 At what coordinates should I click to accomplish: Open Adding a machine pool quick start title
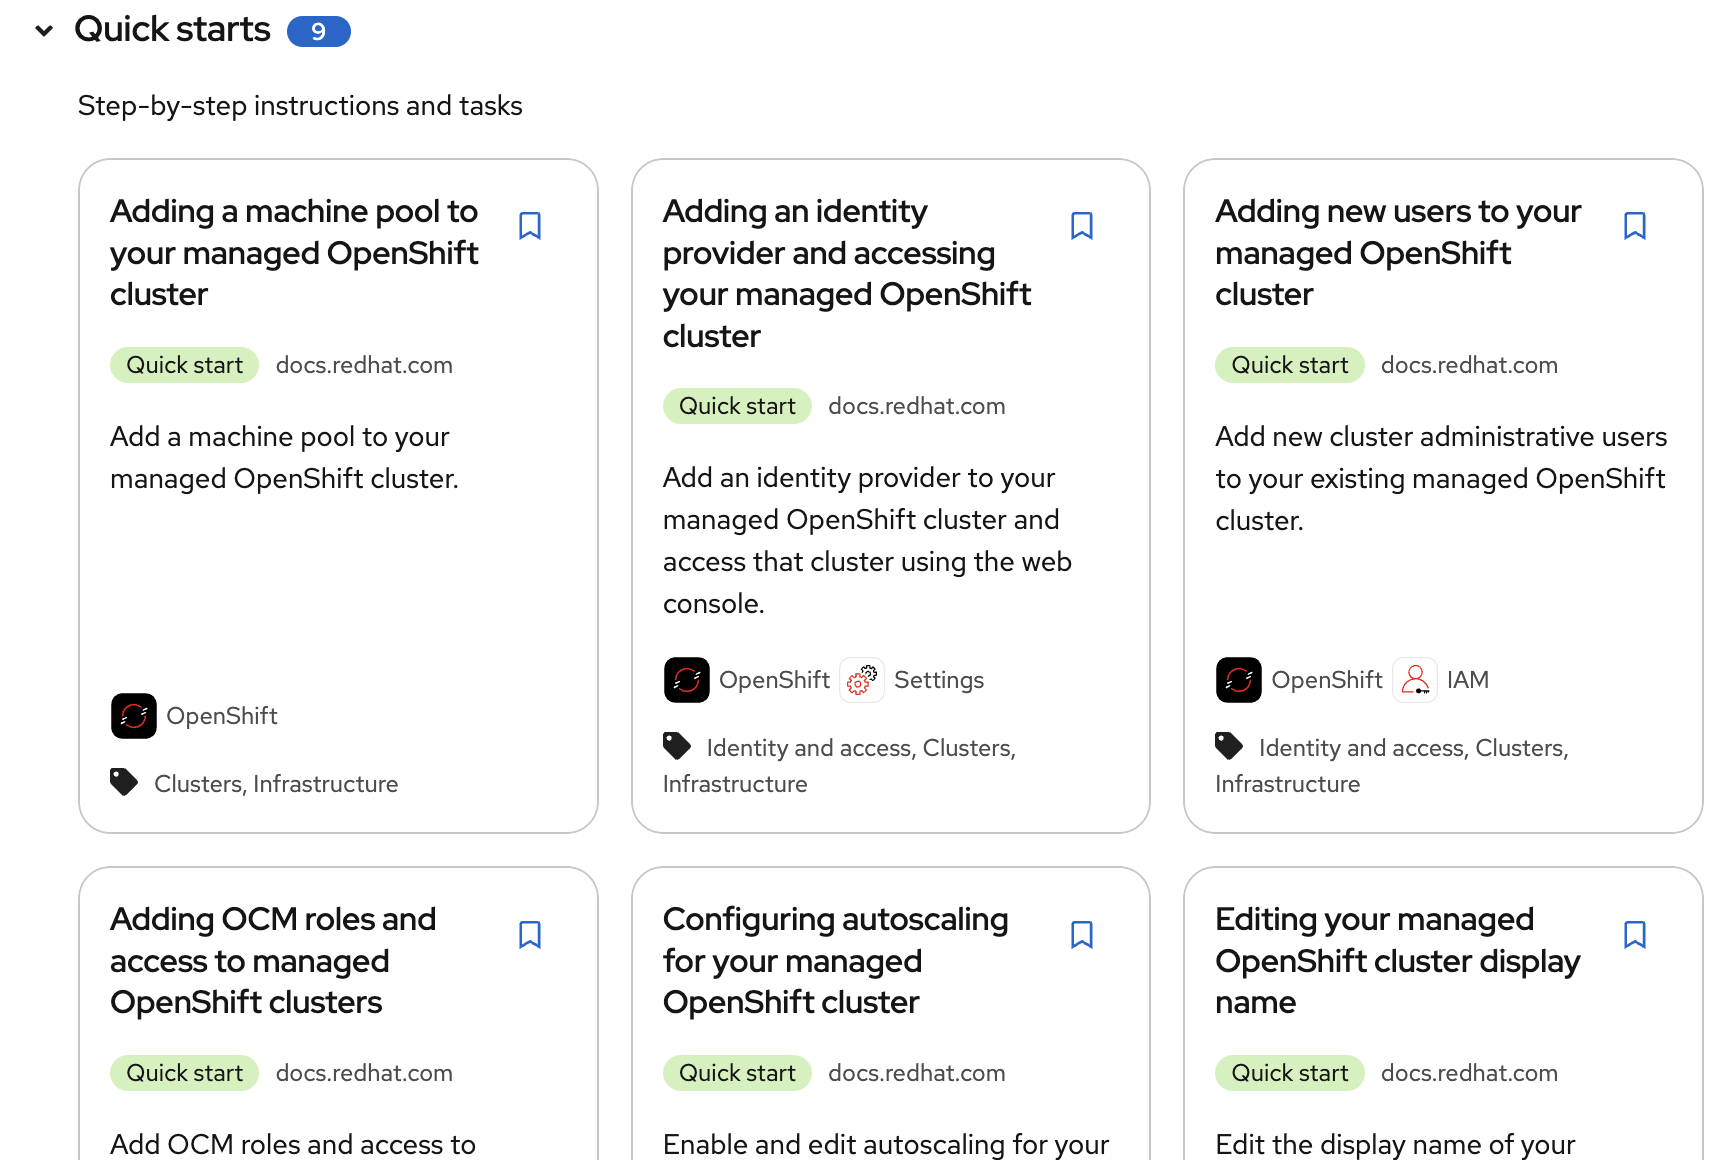tap(294, 253)
